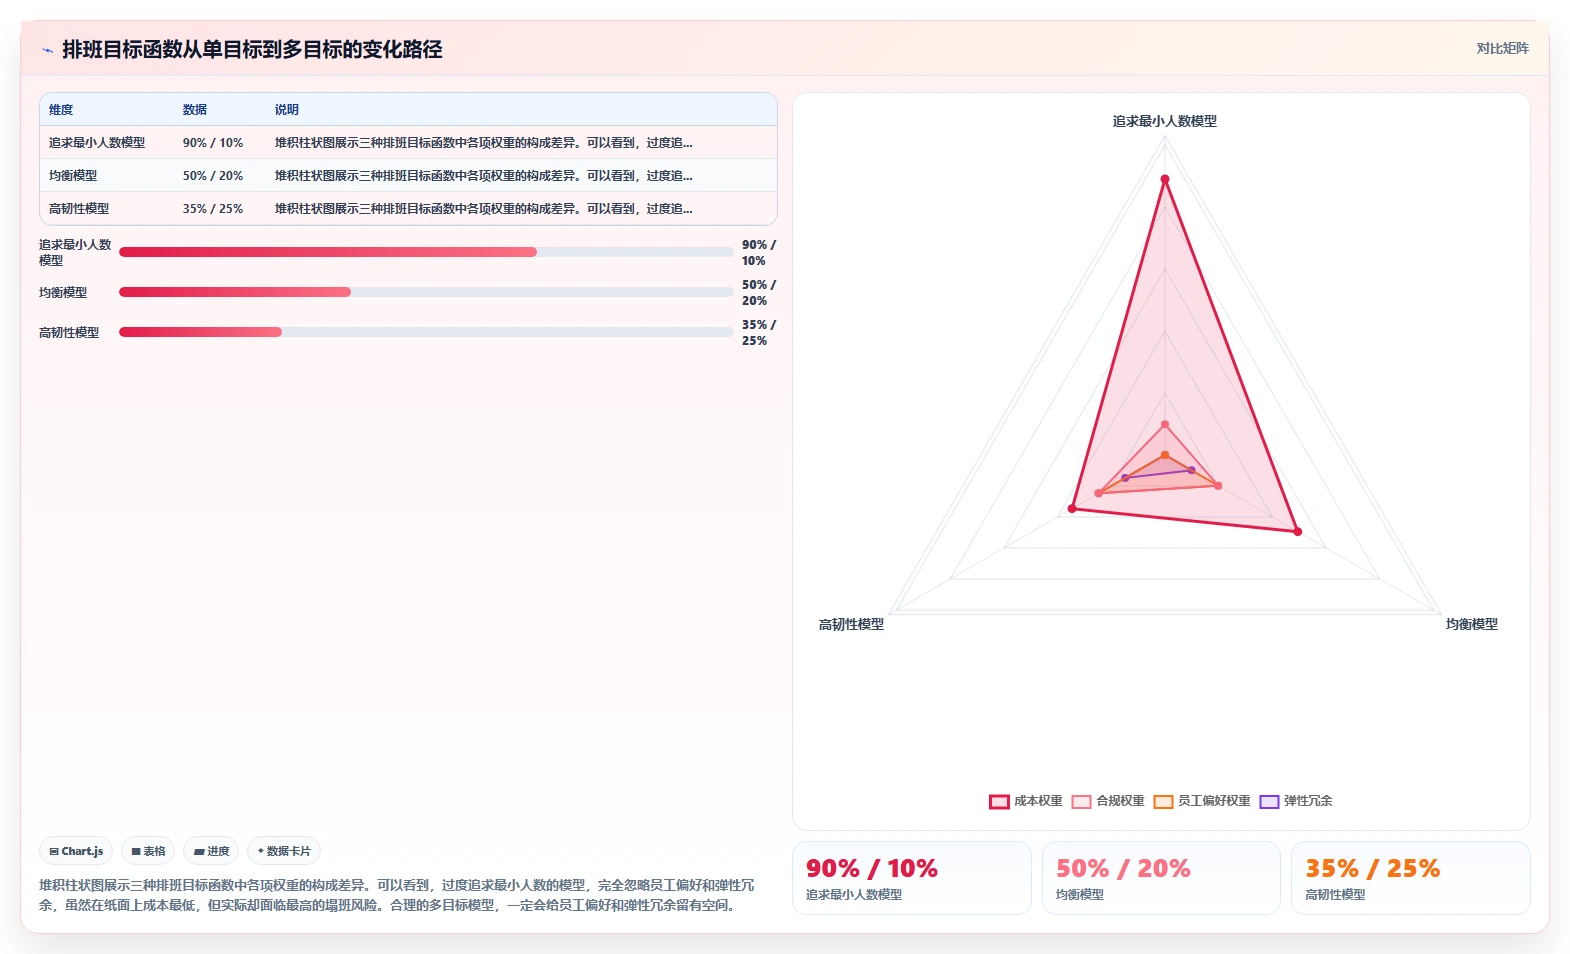Open the 35% / 25% data card
Image resolution: width=1570 pixels, height=954 pixels.
(1411, 878)
